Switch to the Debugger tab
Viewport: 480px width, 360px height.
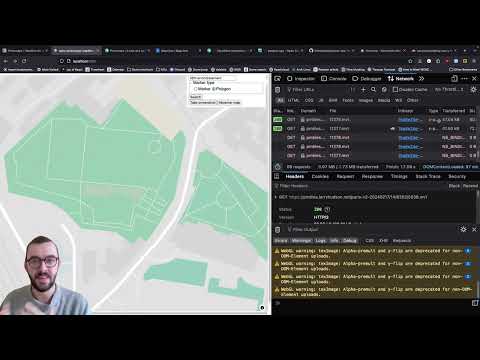point(367,79)
